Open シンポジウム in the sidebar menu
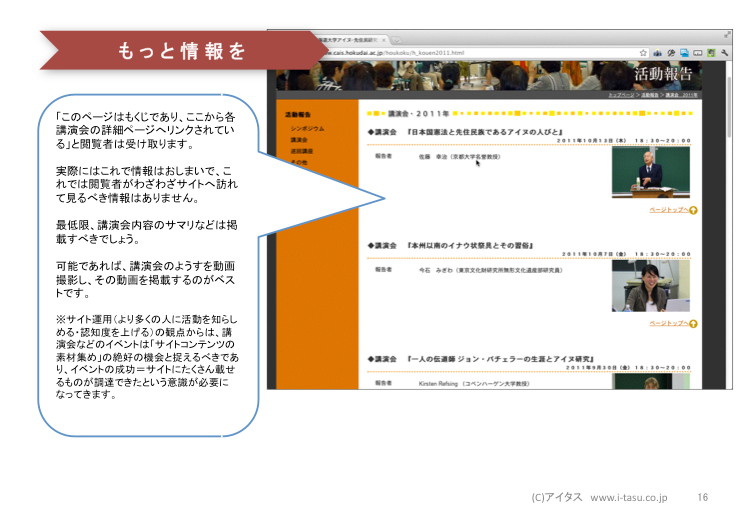This screenshot has width=739, height=511. pos(307,129)
